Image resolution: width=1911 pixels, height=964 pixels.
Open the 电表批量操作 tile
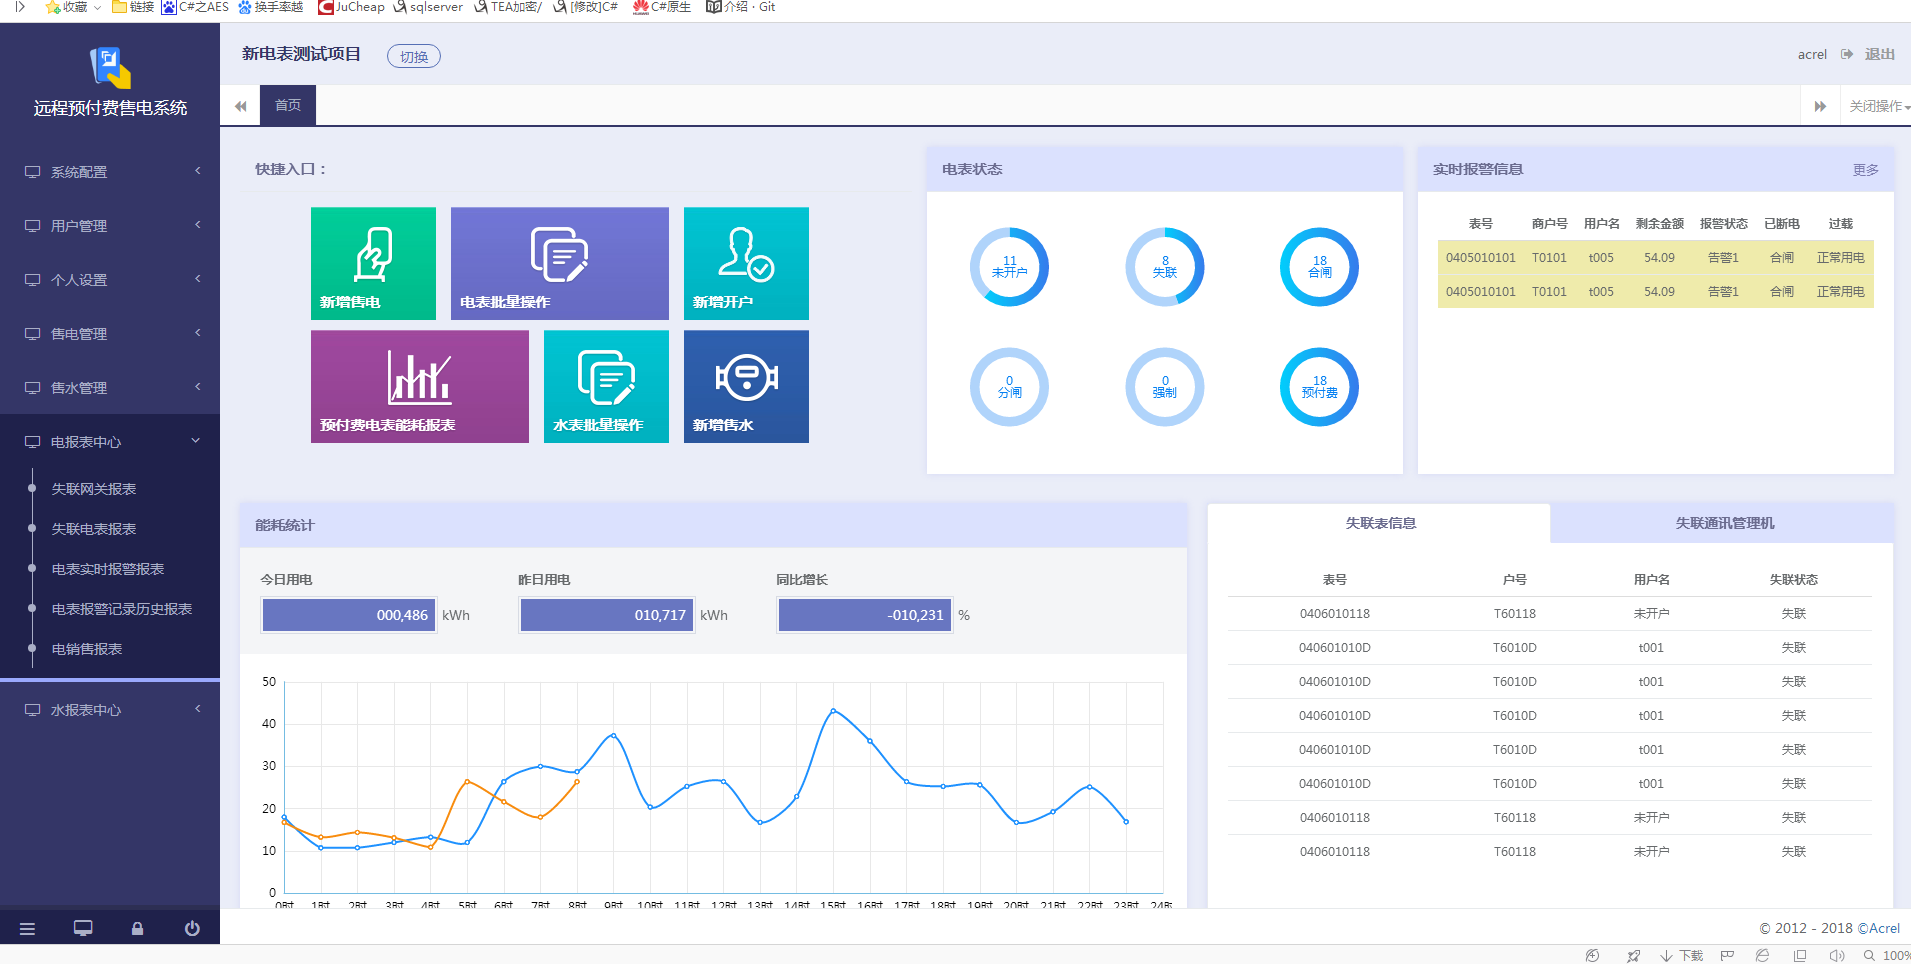point(559,263)
